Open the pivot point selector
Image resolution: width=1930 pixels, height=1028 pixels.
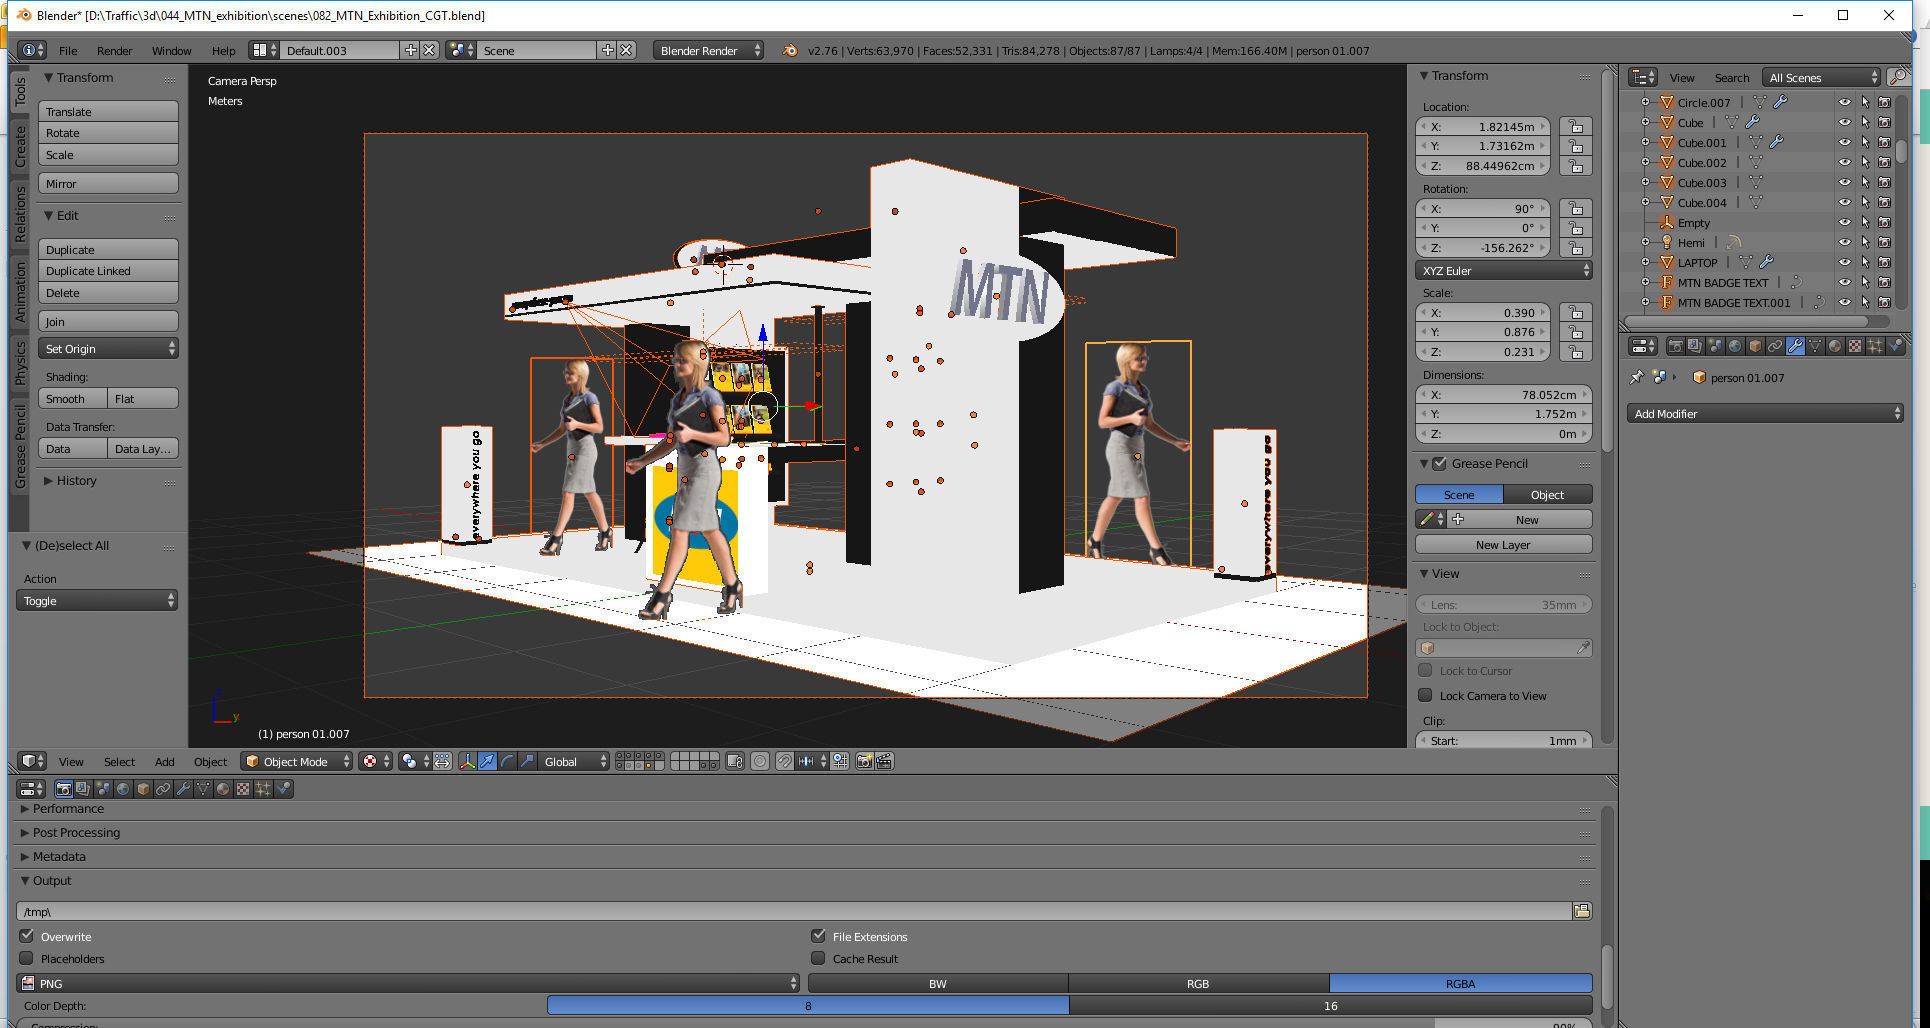pyautogui.click(x=413, y=761)
